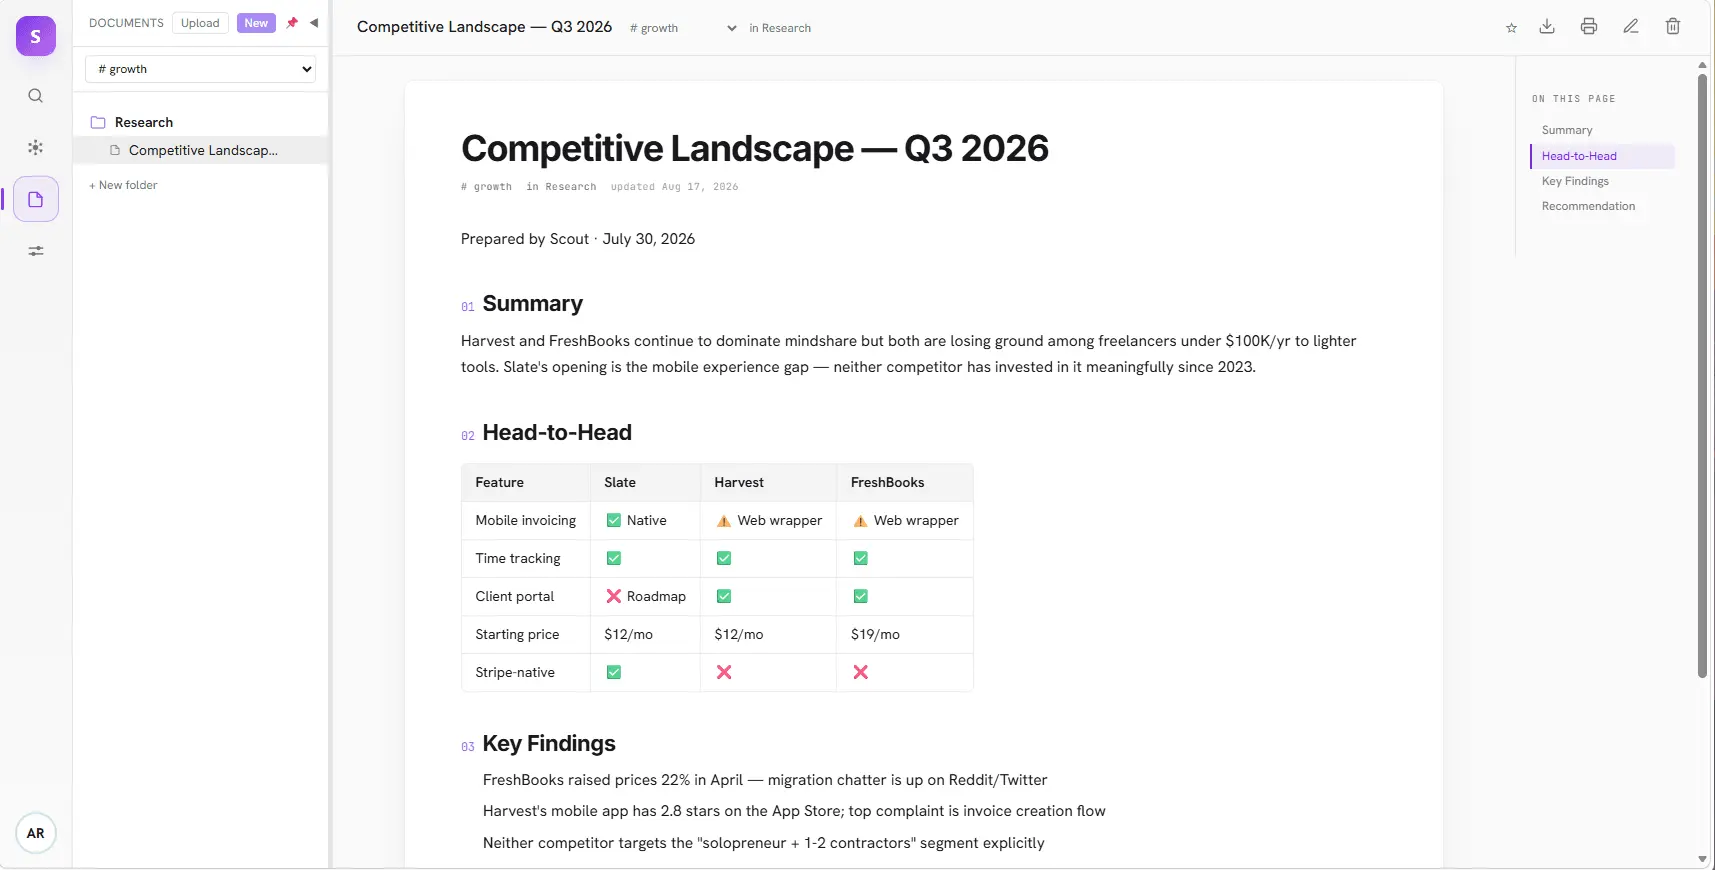Image resolution: width=1715 pixels, height=870 pixels.
Task: Click the Starting price table cell
Action: (x=526, y=635)
